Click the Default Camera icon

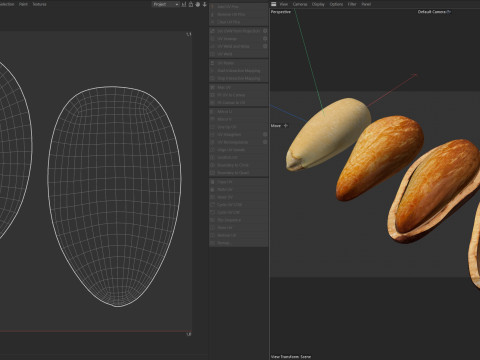click(x=449, y=12)
